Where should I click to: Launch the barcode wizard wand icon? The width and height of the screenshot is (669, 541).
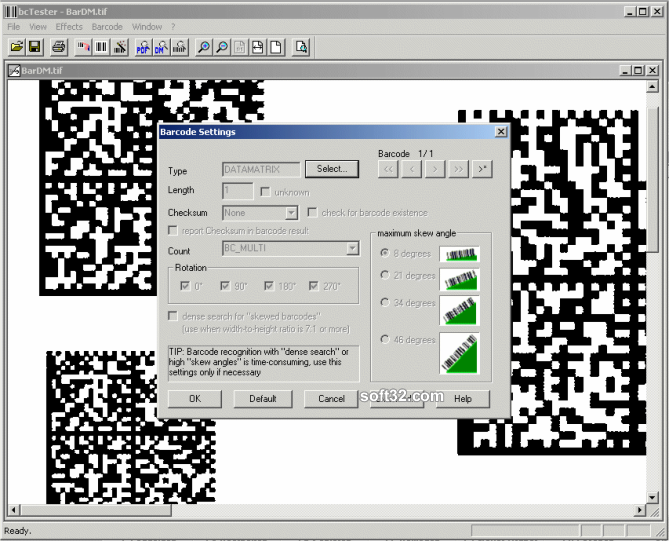tap(119, 47)
